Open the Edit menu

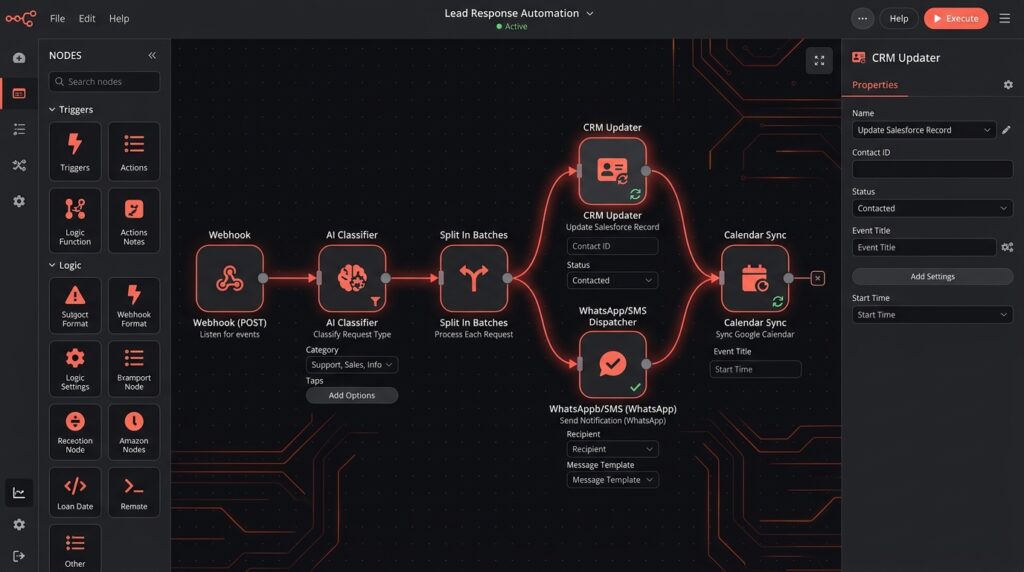[x=87, y=18]
